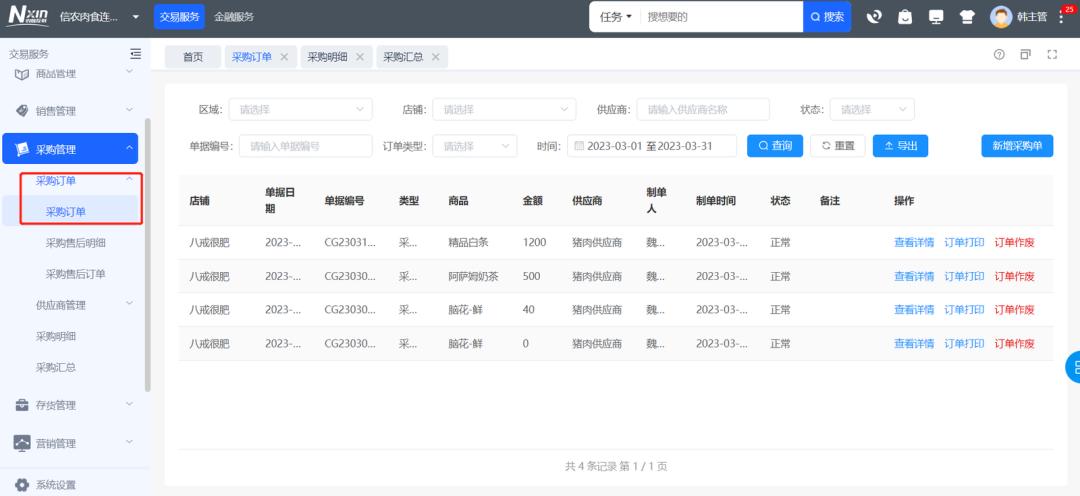Print the 精品白条 order
Screen dimensions: 1080x496
point(964,242)
